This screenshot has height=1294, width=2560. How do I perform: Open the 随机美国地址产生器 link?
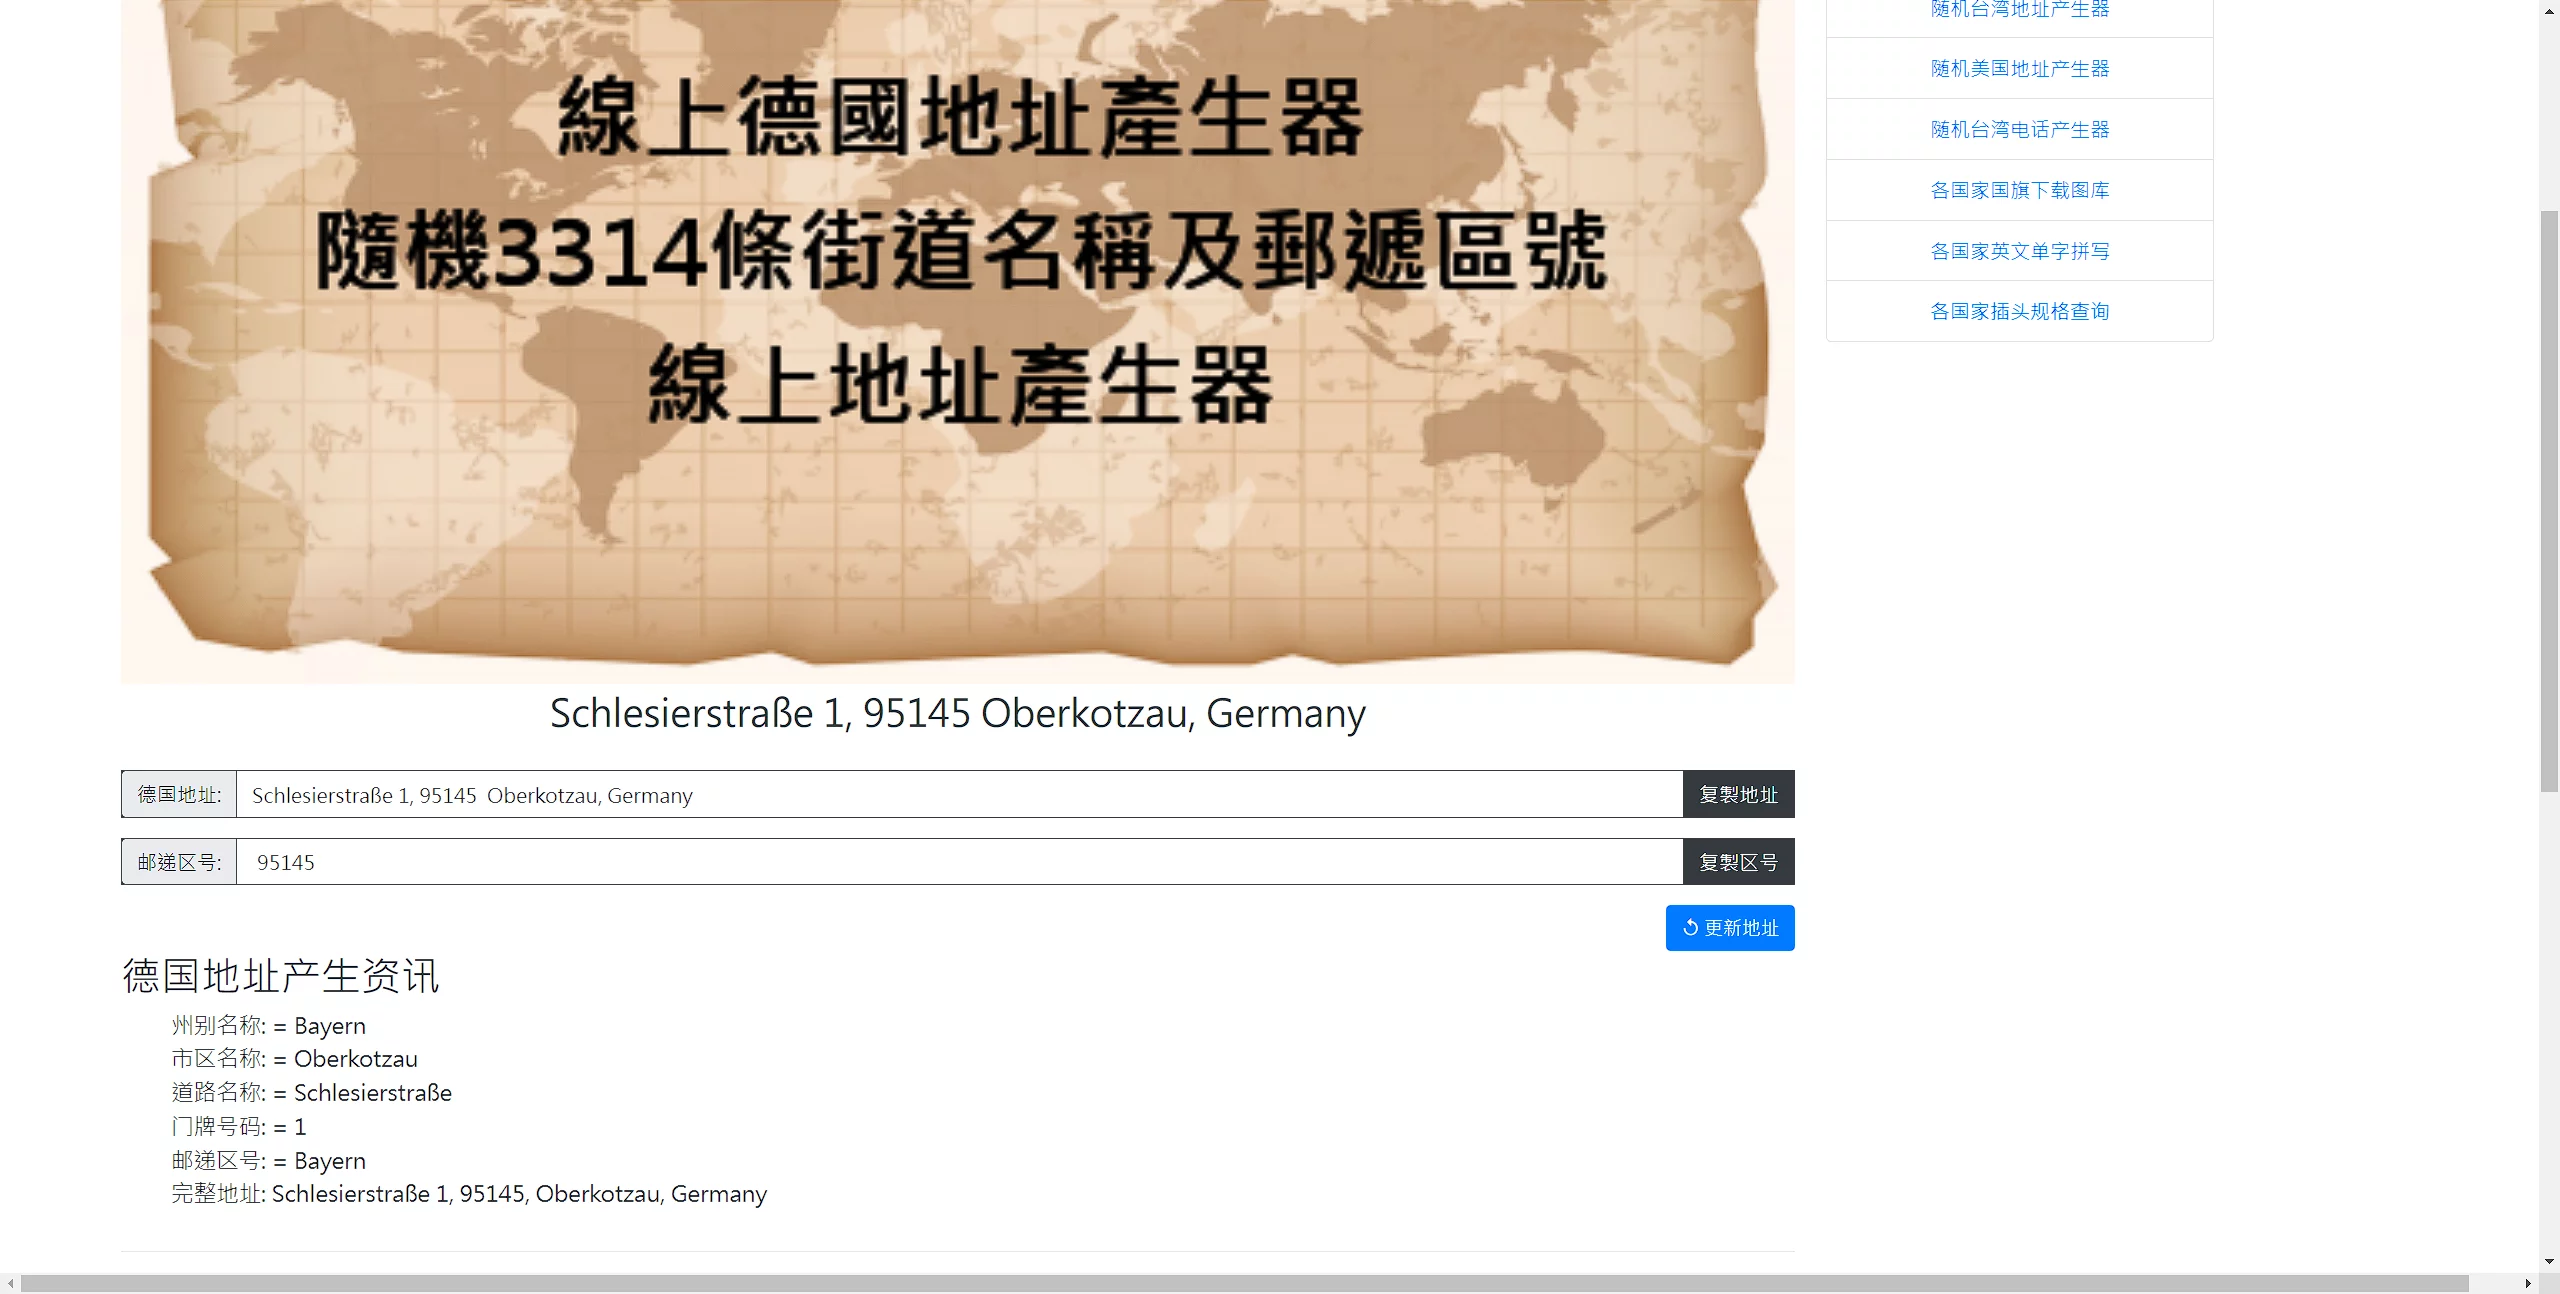2019,69
